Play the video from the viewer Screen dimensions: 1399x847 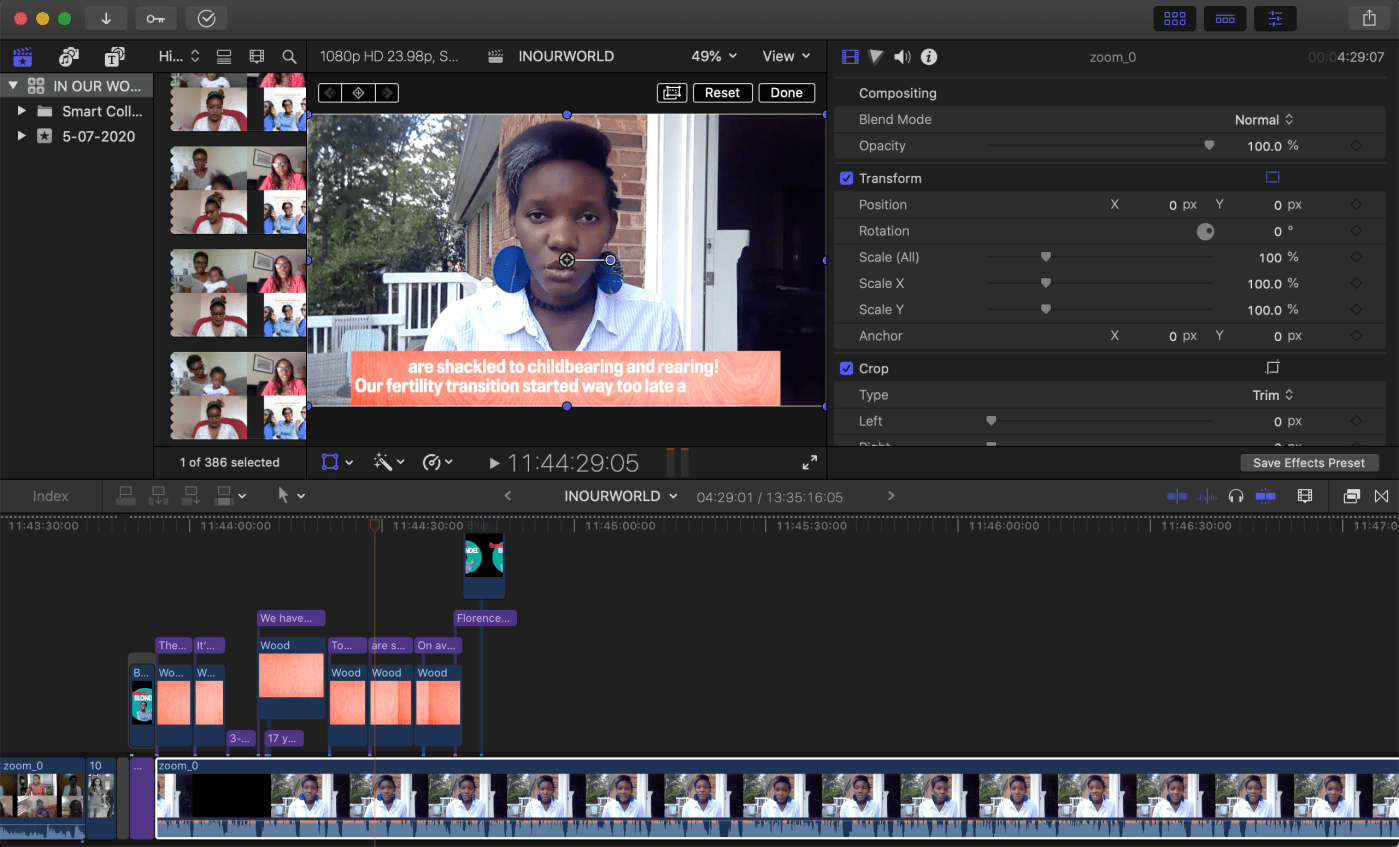click(494, 463)
